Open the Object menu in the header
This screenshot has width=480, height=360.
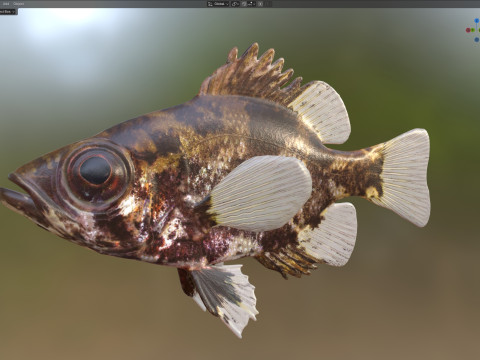[18, 4]
